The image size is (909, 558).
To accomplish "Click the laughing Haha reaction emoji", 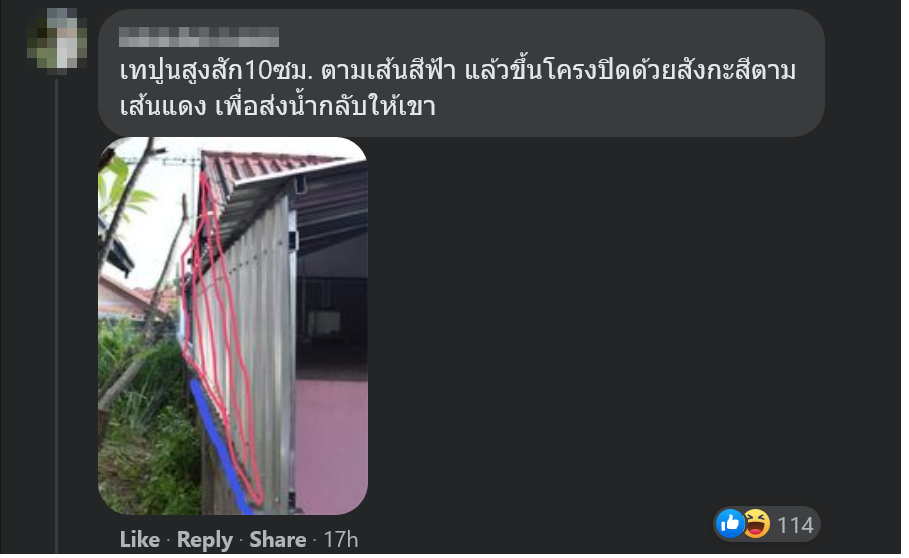I will (757, 524).
